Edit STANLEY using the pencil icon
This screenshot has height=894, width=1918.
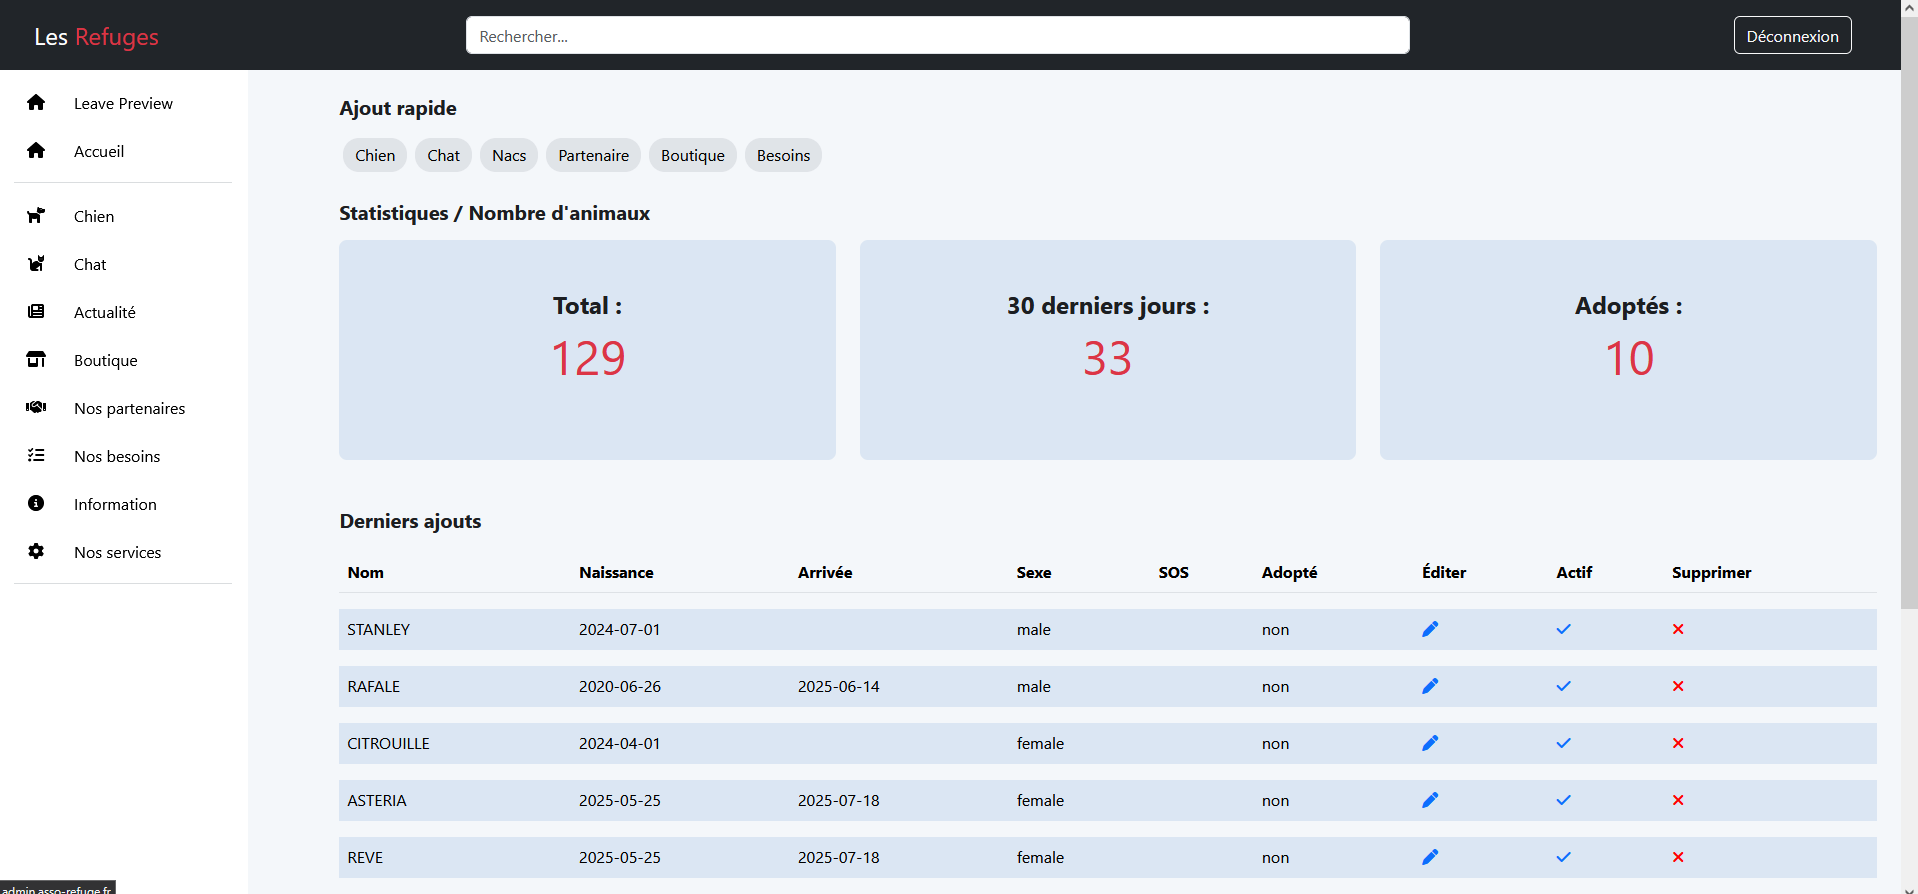point(1430,629)
